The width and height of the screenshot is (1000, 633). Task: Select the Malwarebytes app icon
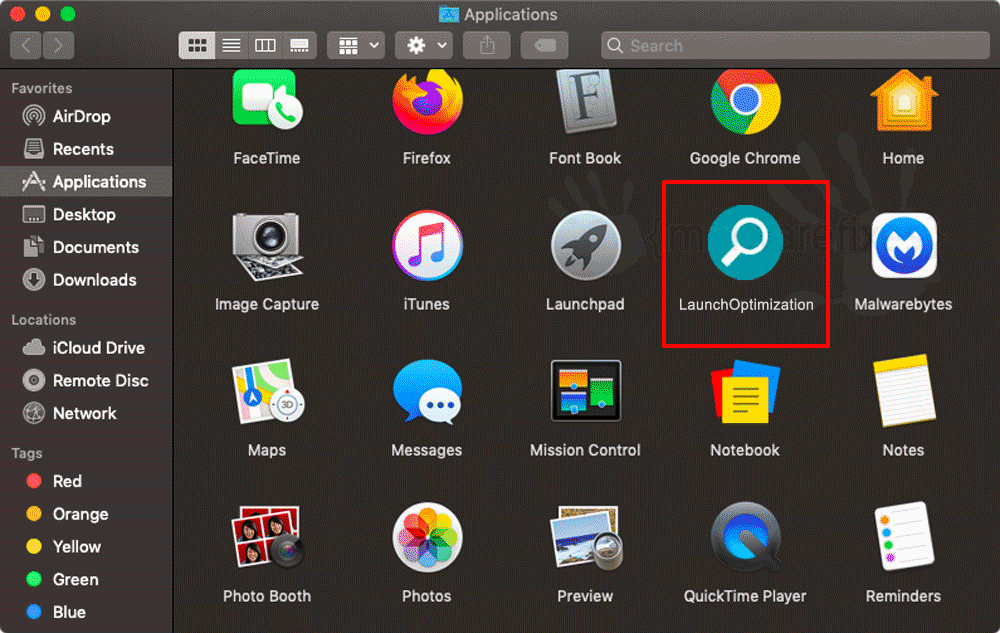904,245
